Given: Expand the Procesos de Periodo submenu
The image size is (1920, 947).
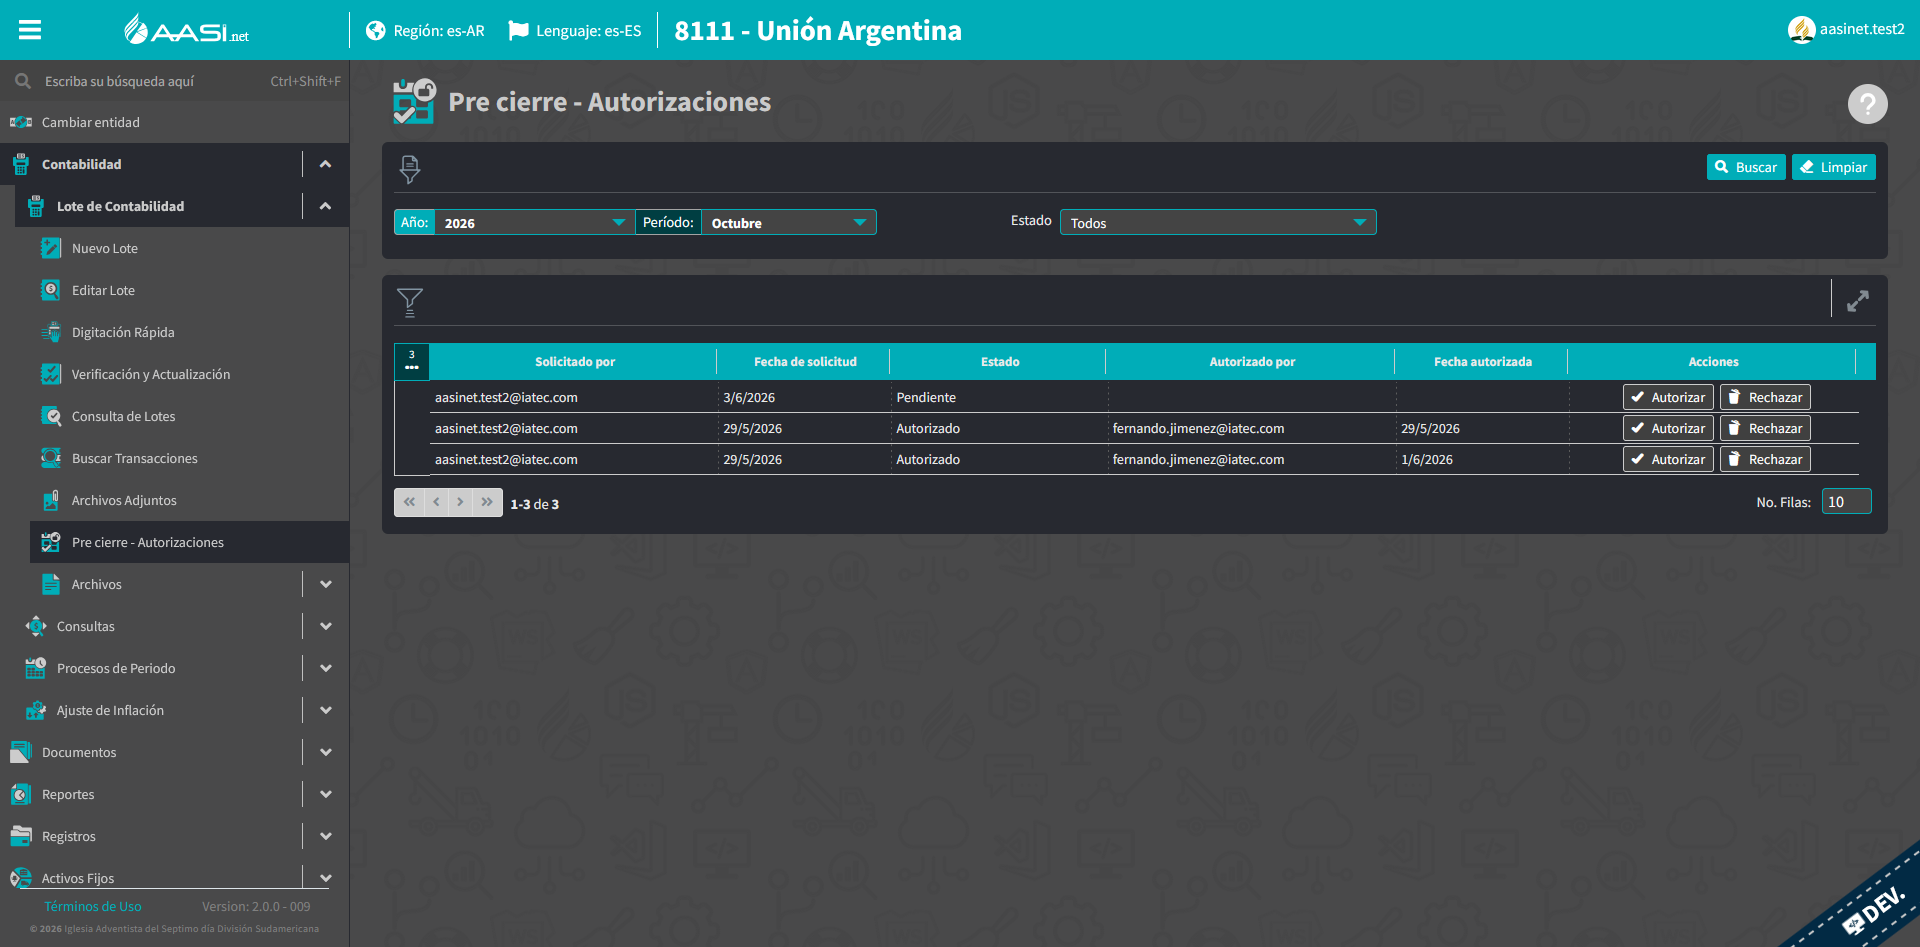Looking at the screenshot, I should click(x=326, y=668).
